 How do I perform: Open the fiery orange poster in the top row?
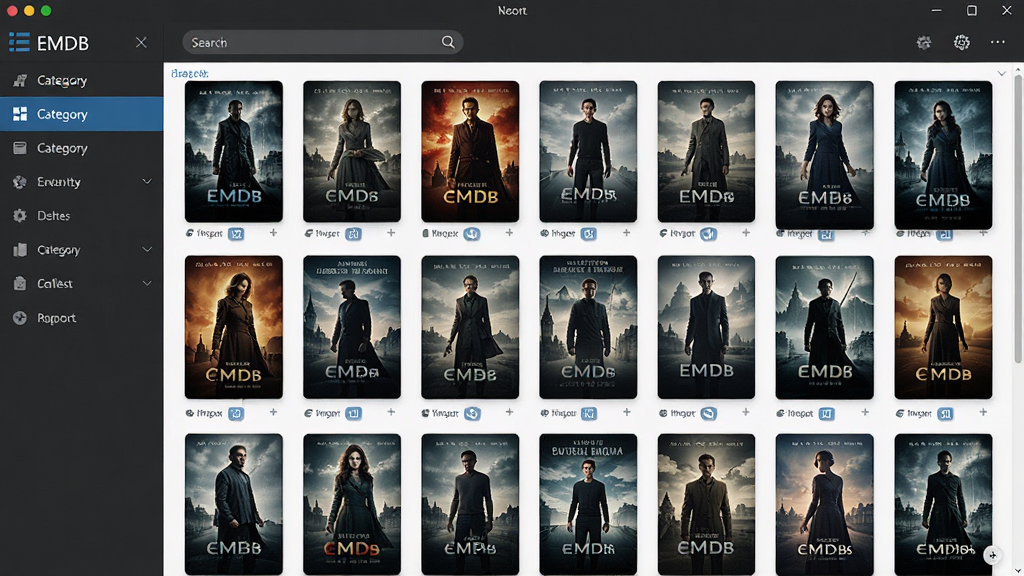click(470, 152)
